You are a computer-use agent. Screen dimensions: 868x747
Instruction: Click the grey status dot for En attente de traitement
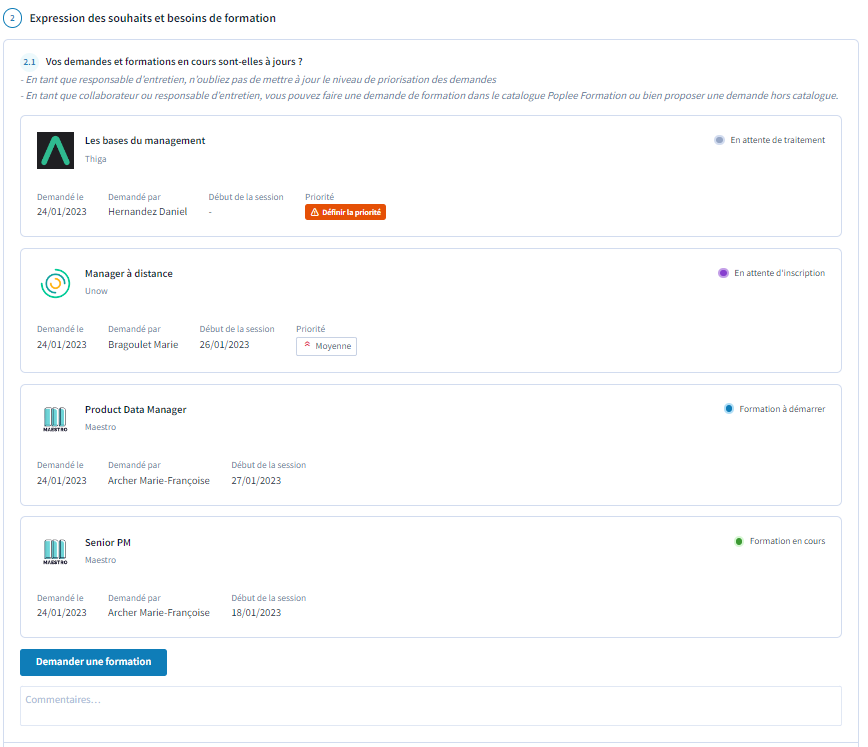click(719, 140)
